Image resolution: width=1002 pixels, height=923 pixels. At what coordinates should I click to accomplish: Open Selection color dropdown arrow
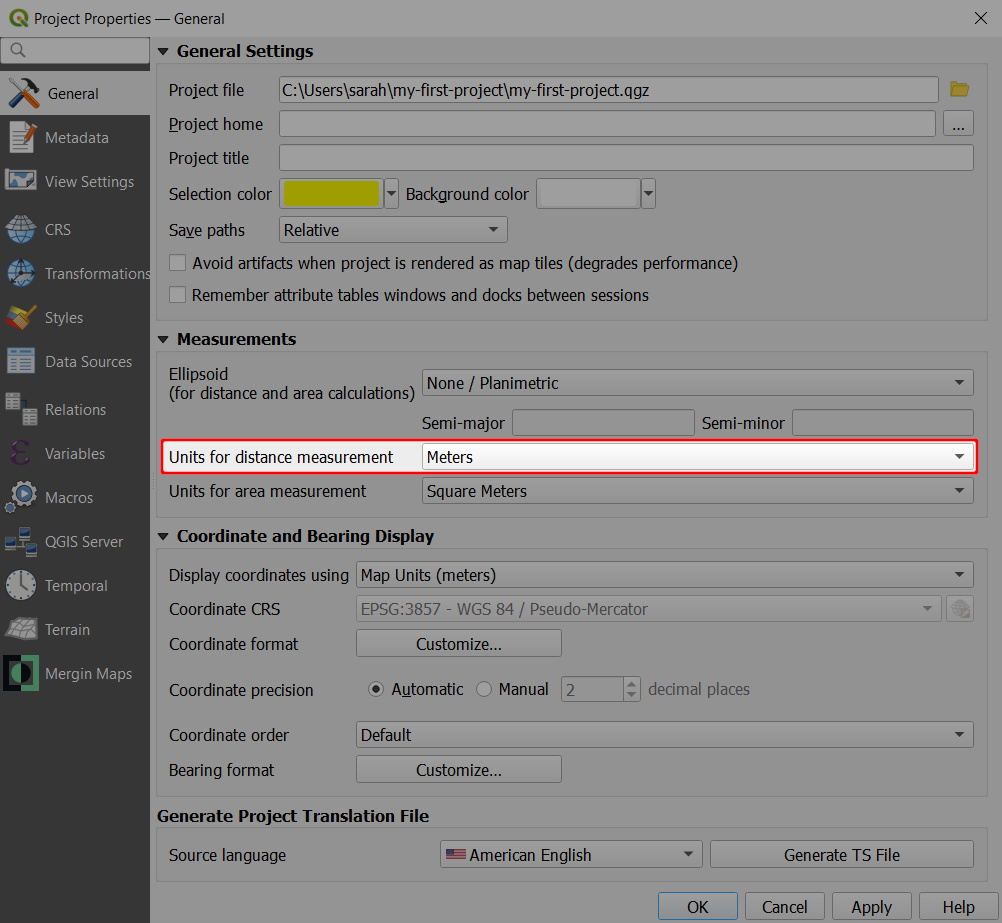tap(391, 193)
